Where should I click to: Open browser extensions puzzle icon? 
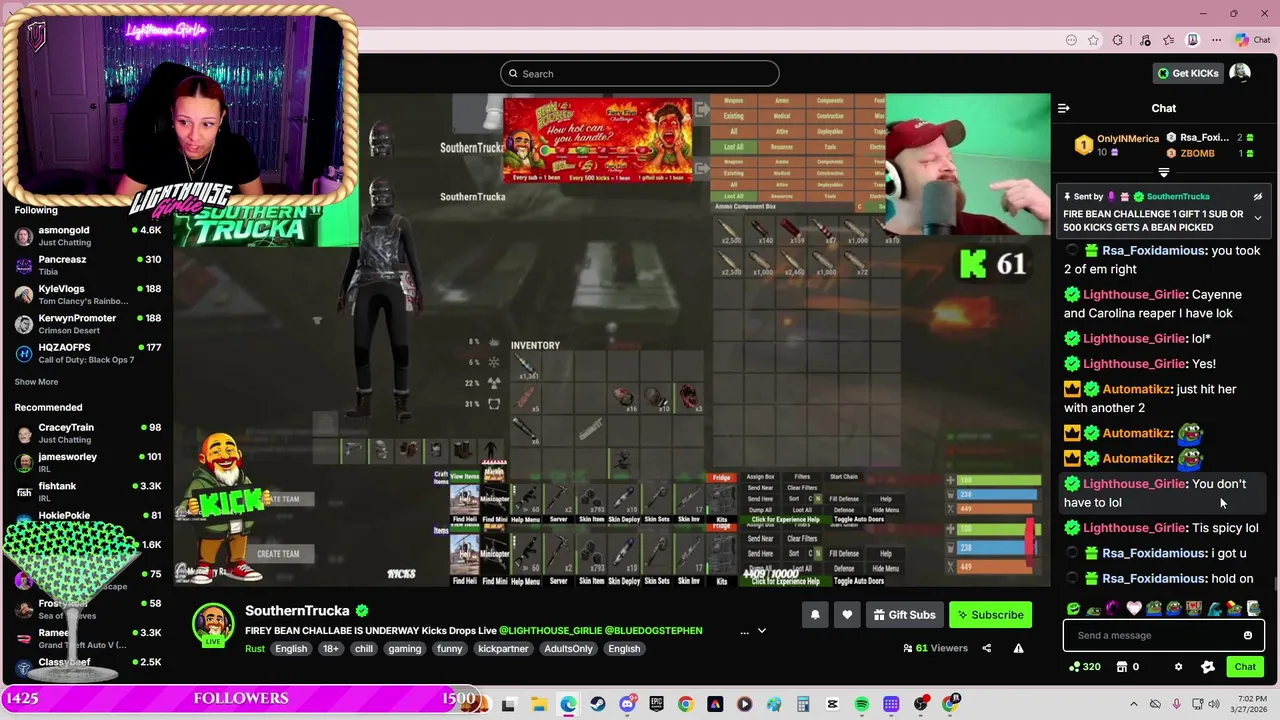pos(1118,40)
